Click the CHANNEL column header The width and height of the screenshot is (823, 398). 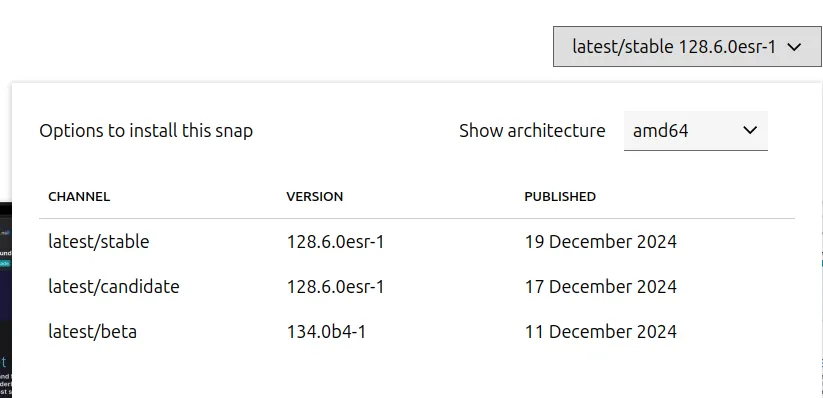coord(79,196)
